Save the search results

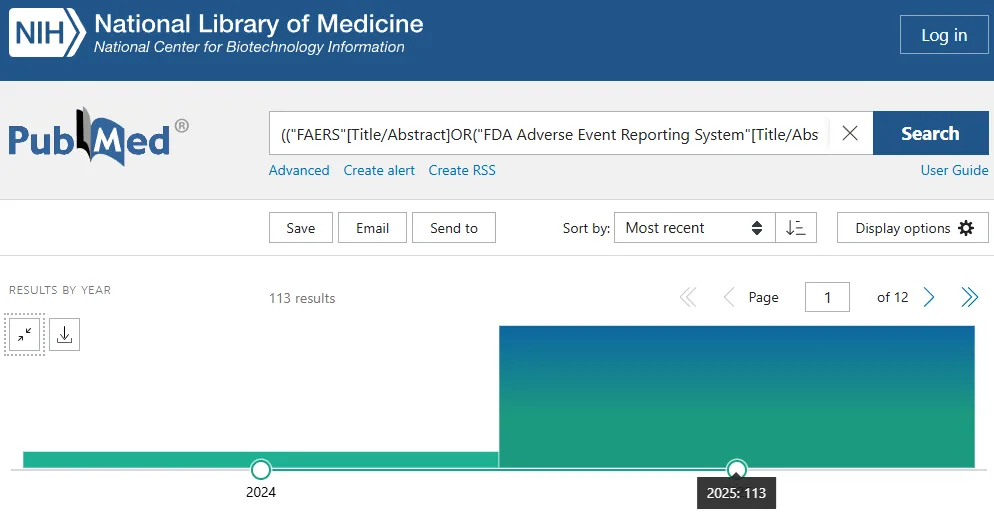coord(300,228)
